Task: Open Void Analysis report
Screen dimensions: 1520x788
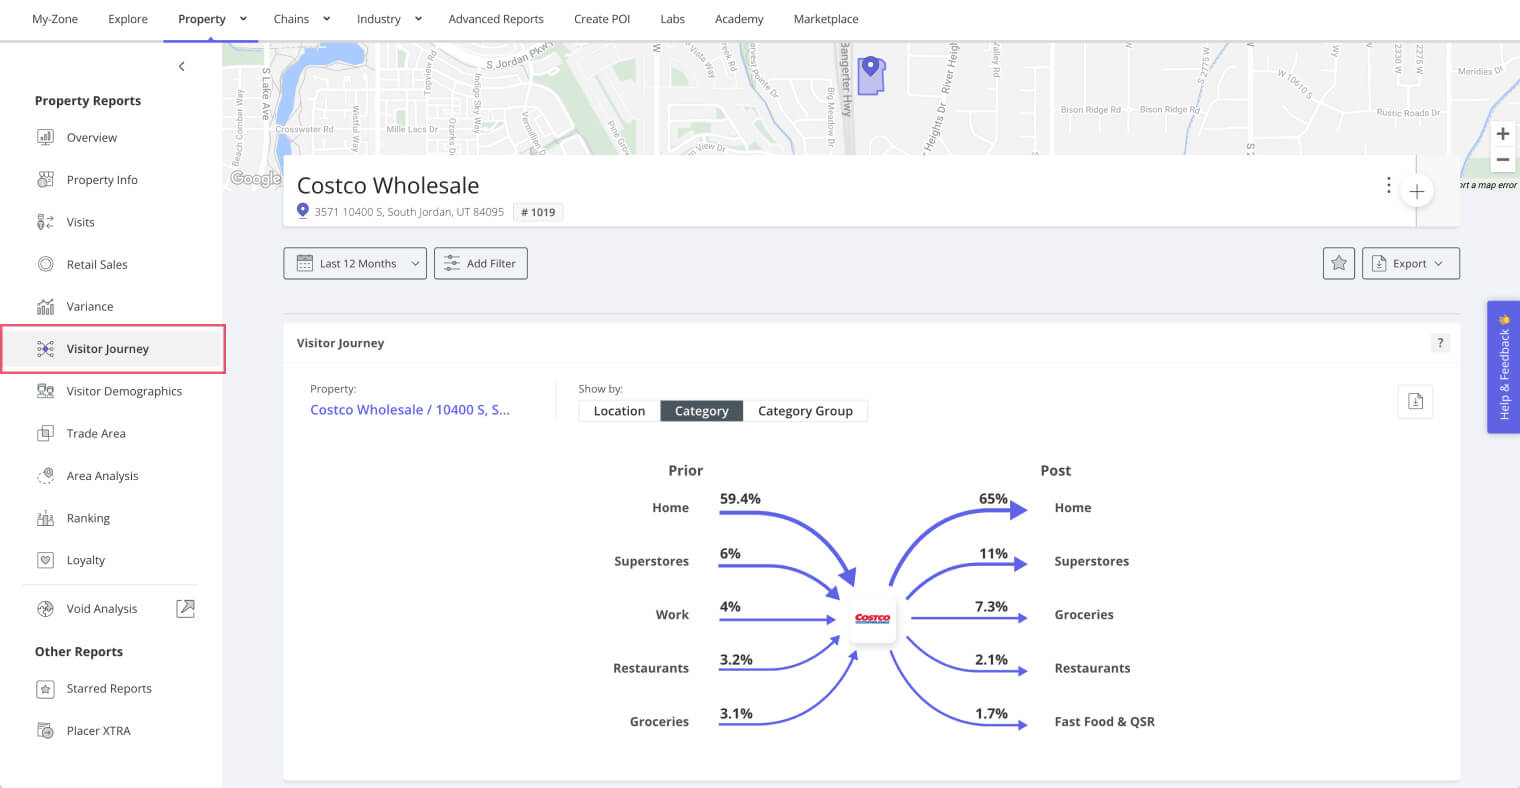Action: tap(101, 608)
